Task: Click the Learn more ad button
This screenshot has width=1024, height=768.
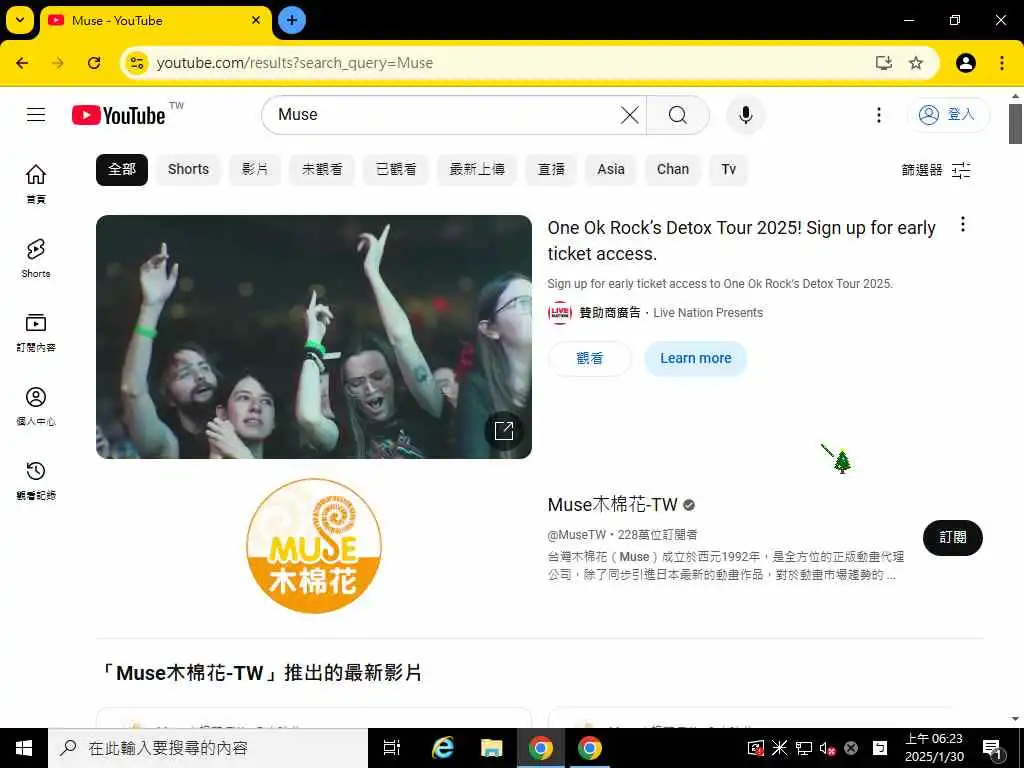Action: (x=696, y=359)
